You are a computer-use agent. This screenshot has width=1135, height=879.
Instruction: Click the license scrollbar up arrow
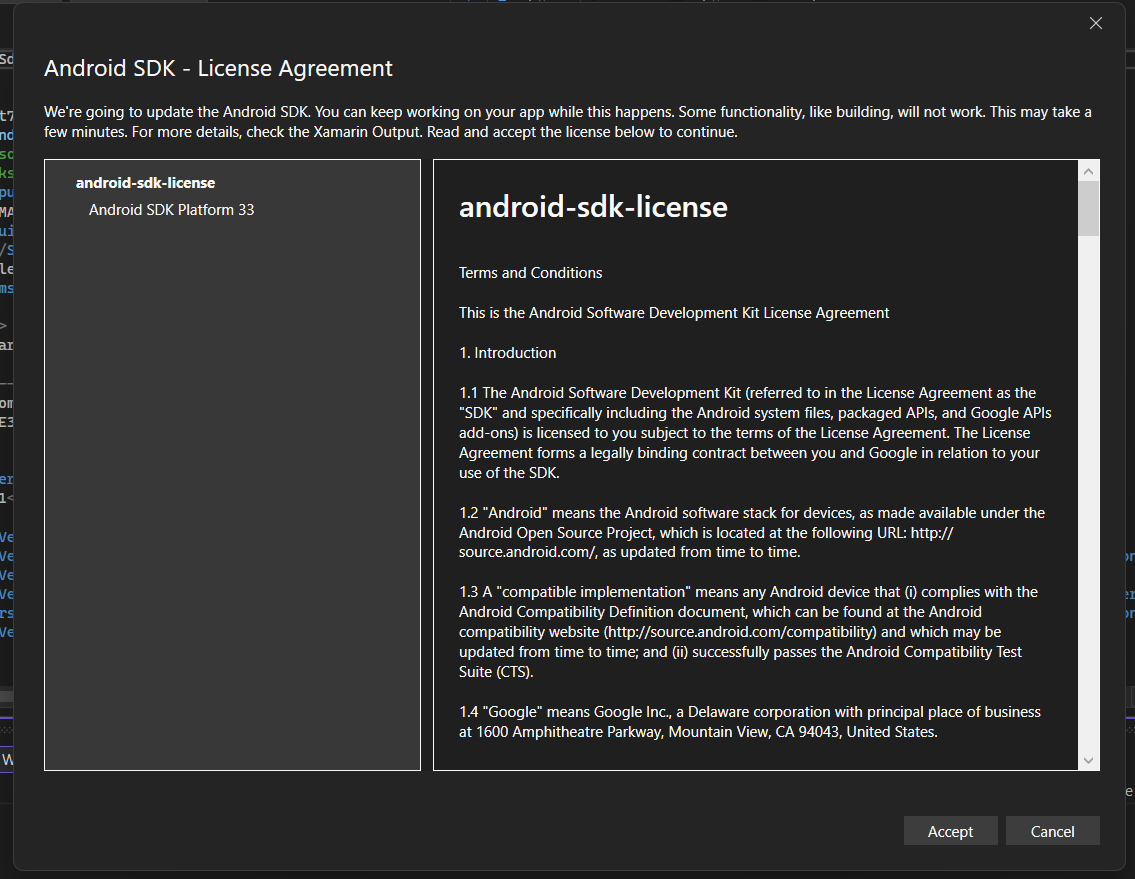(x=1089, y=171)
